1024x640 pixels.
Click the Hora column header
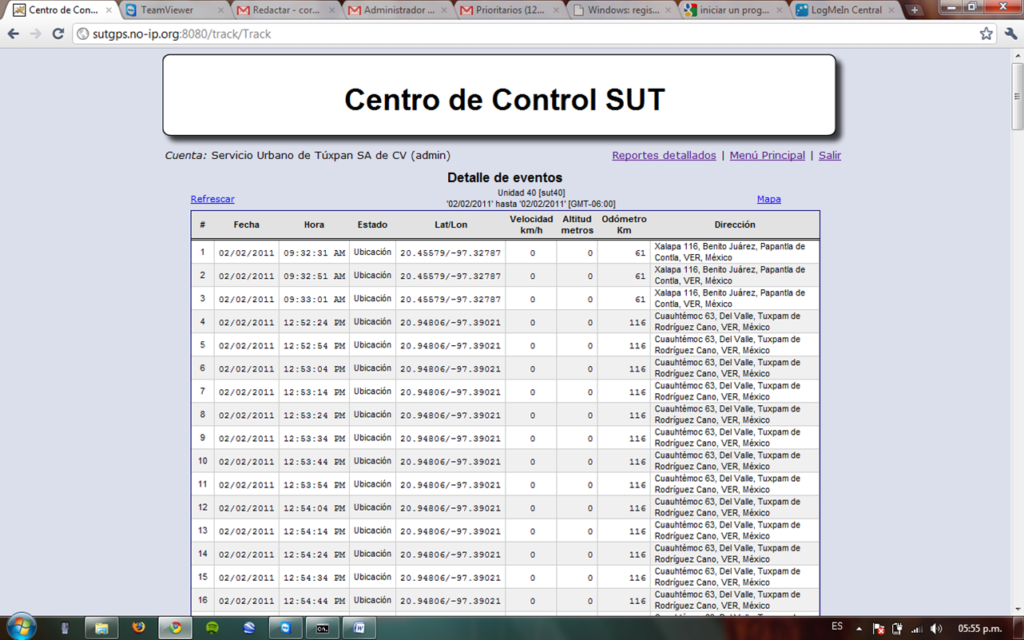click(314, 225)
